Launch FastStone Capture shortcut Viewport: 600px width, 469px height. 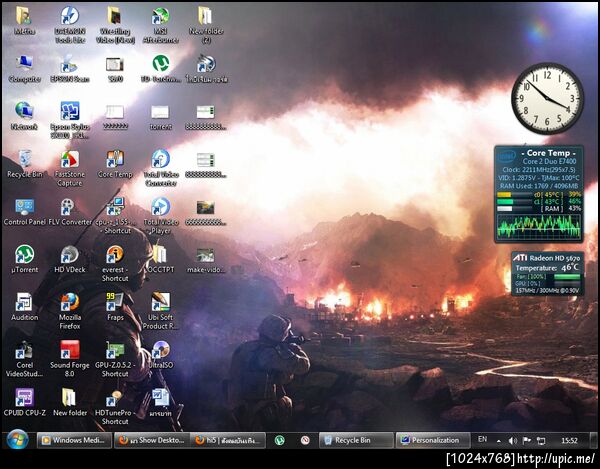tap(70, 168)
